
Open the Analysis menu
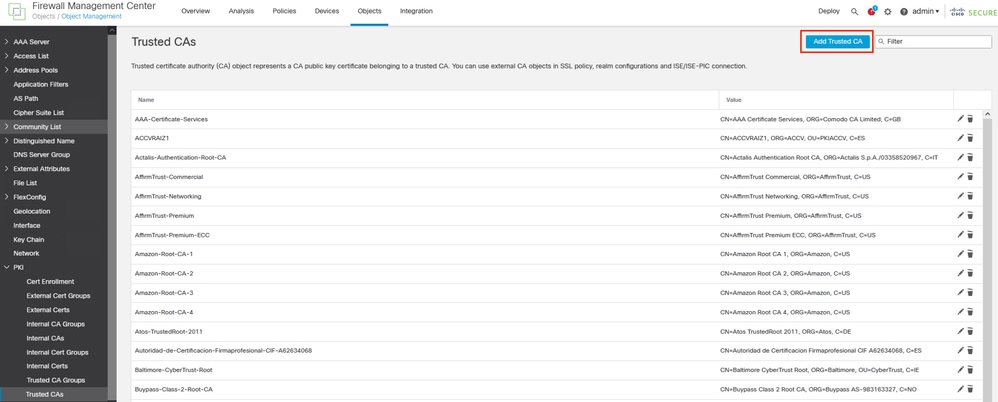click(x=241, y=11)
